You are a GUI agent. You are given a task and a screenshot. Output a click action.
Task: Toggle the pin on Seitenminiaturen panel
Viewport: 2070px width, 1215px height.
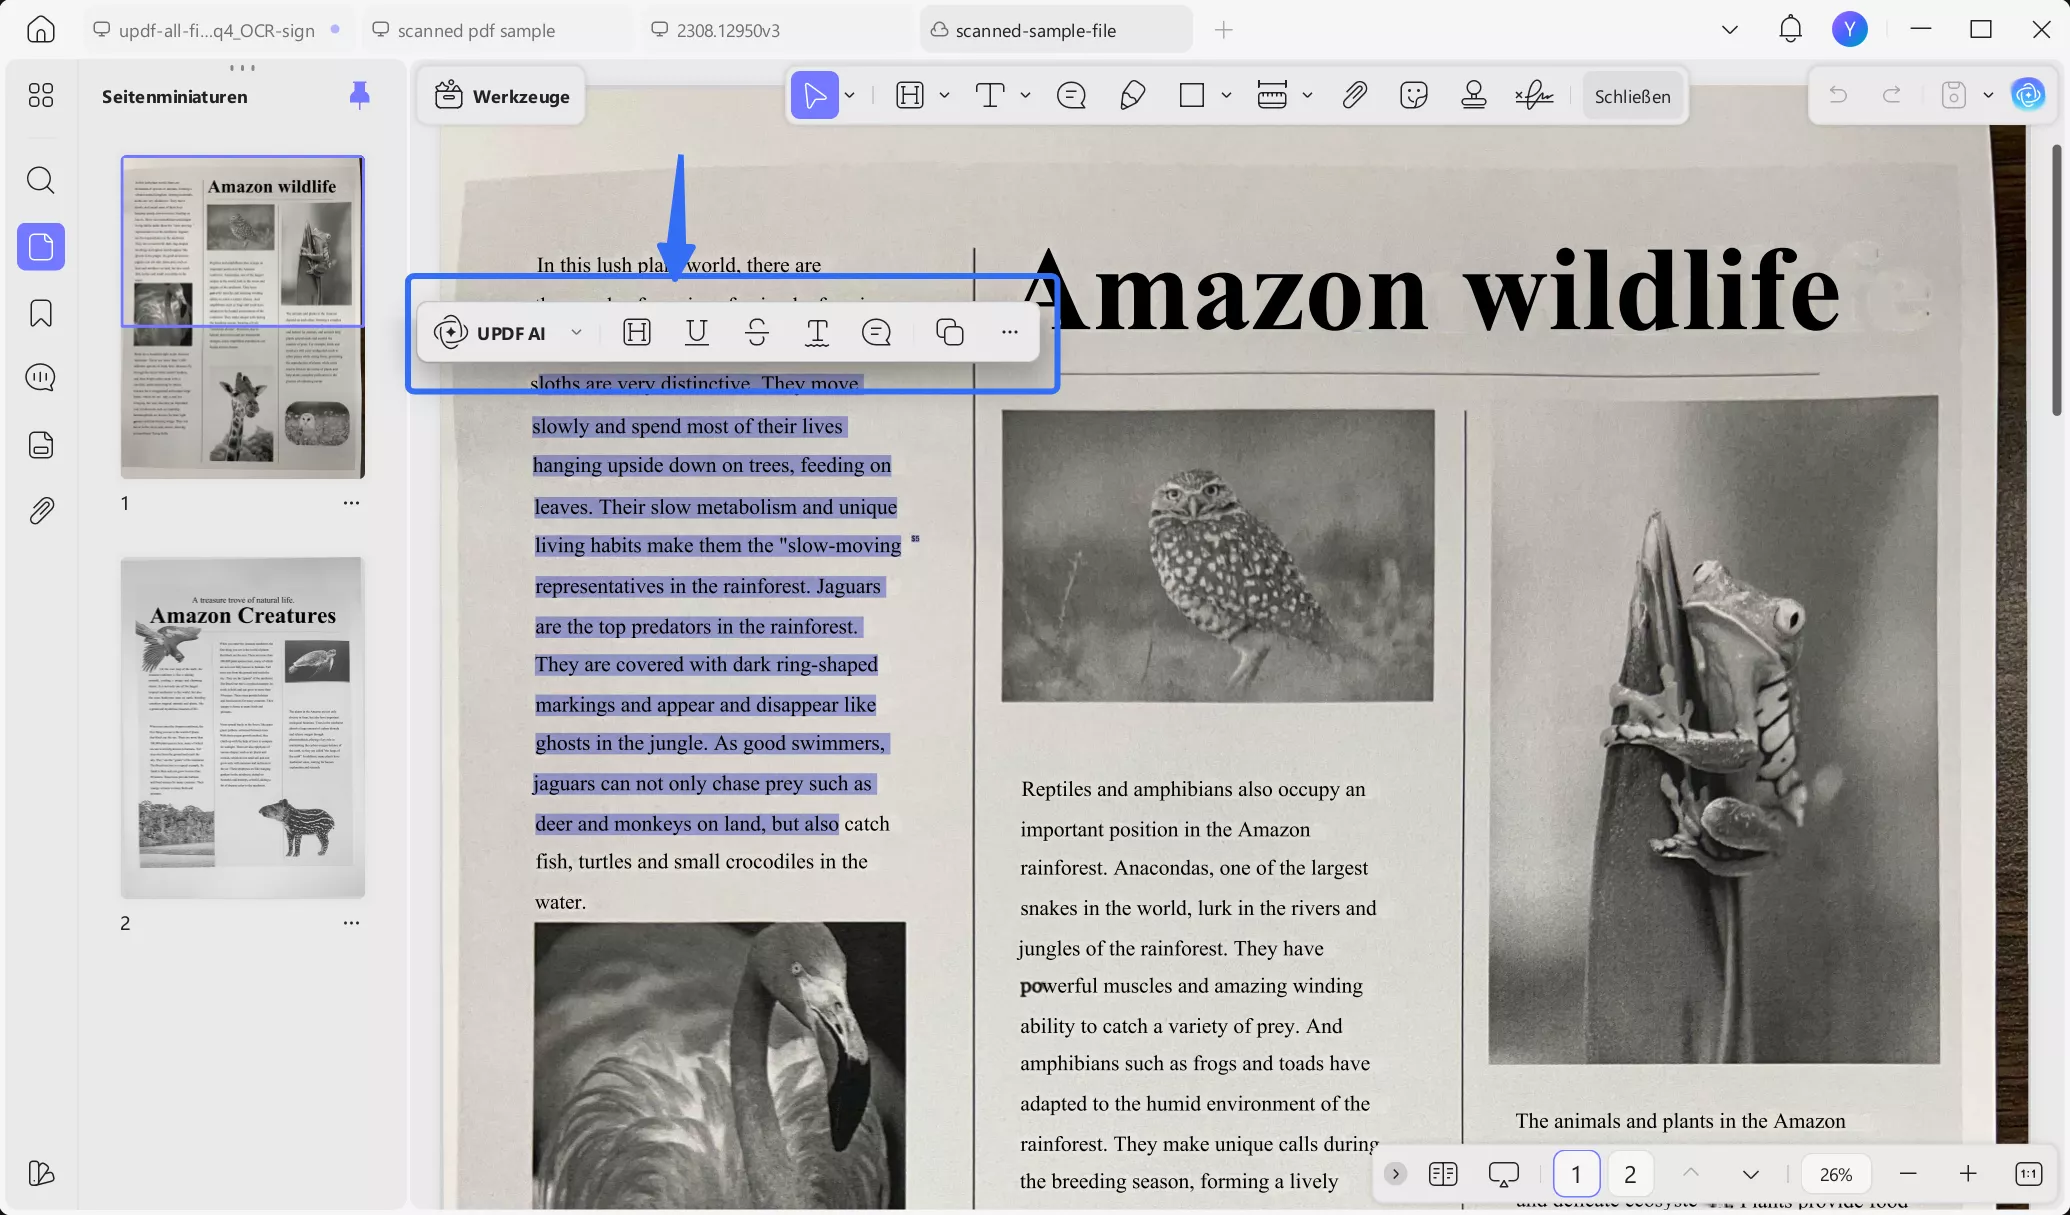[x=359, y=96]
